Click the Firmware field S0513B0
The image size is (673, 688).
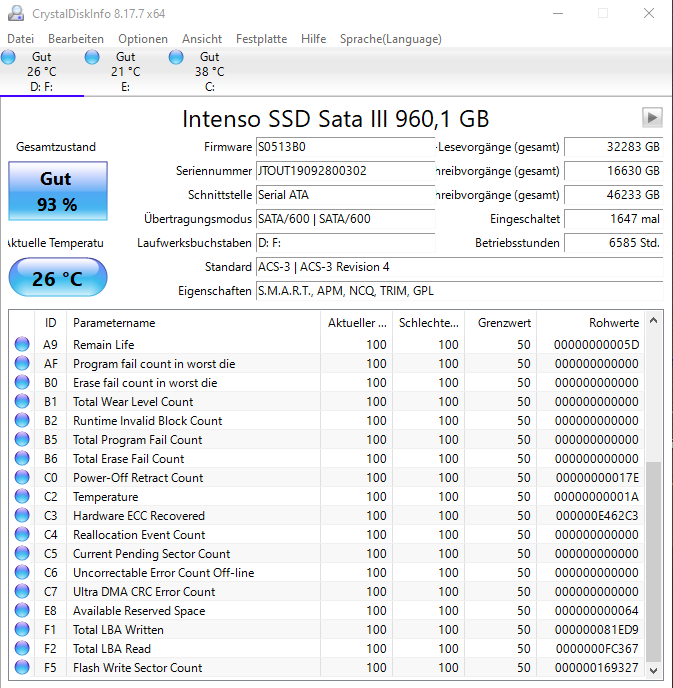[345, 147]
